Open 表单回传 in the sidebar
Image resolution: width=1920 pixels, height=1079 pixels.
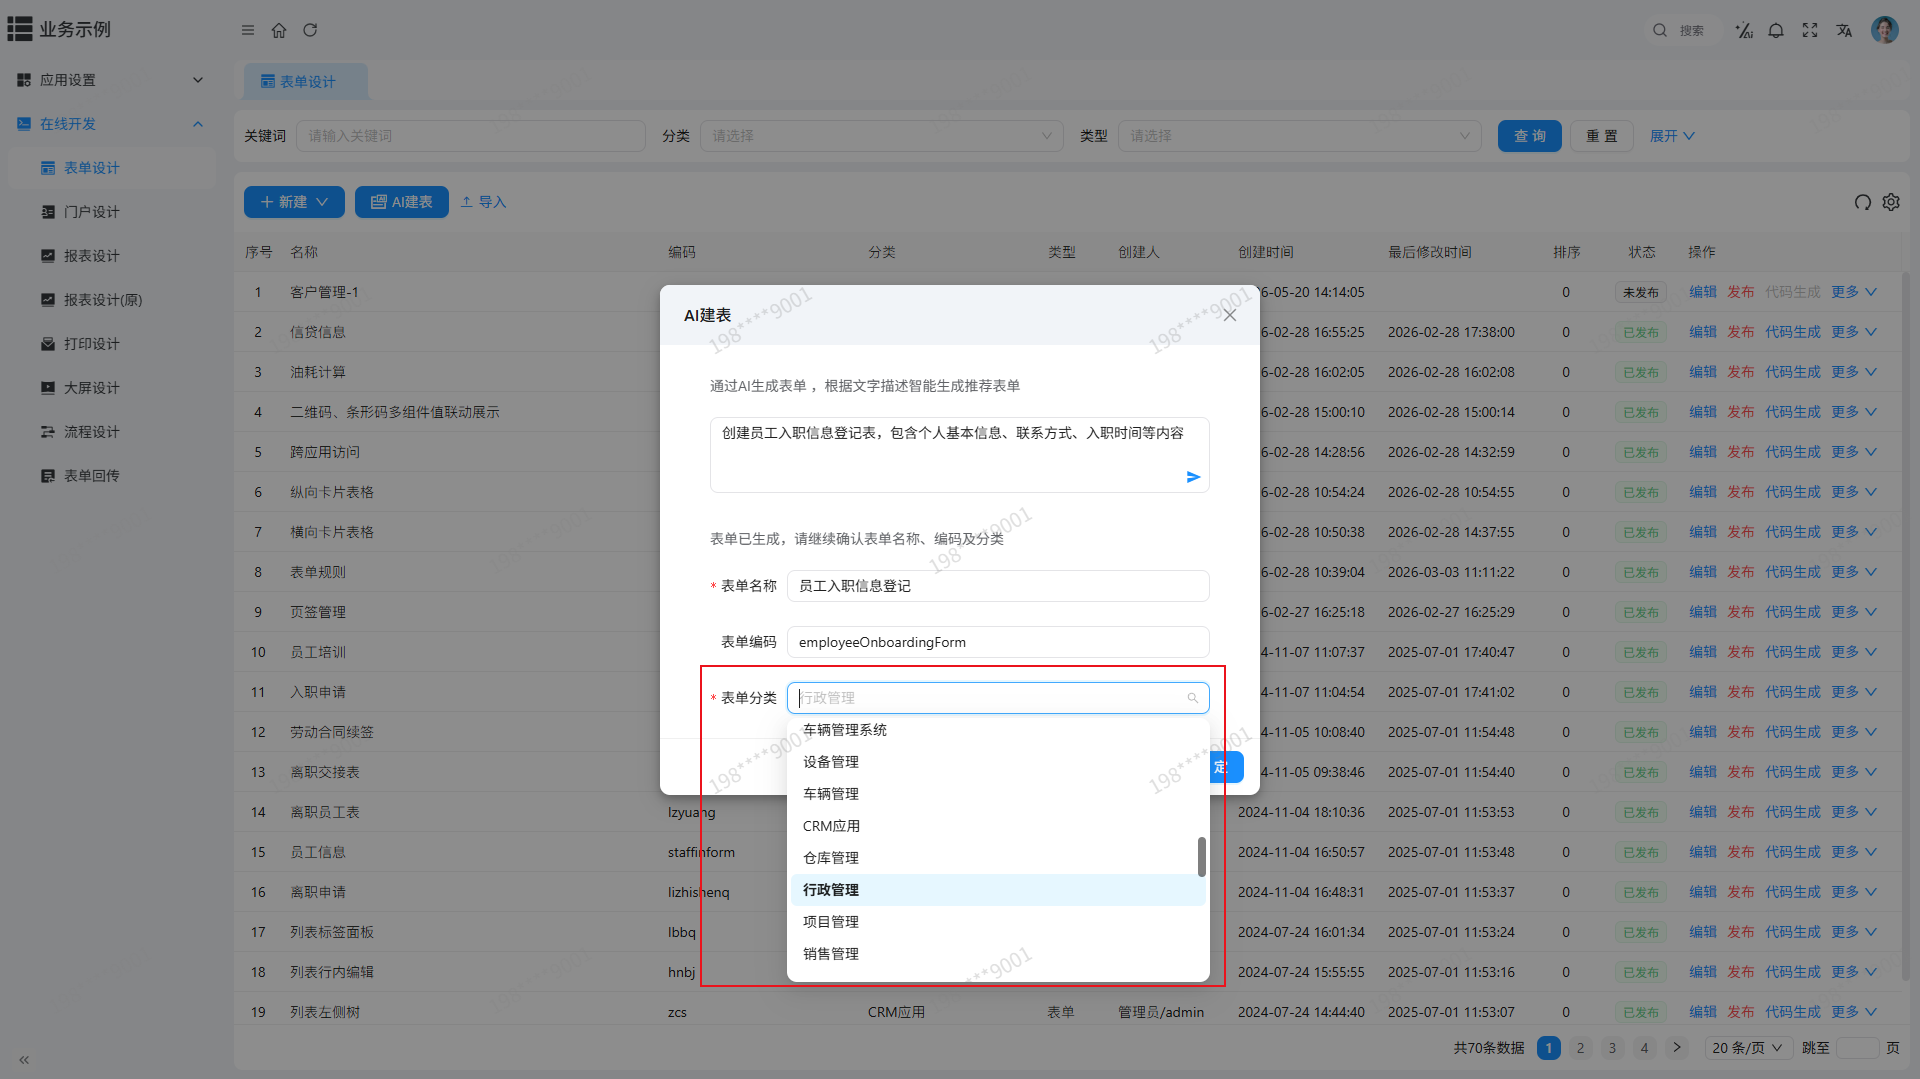coord(112,476)
